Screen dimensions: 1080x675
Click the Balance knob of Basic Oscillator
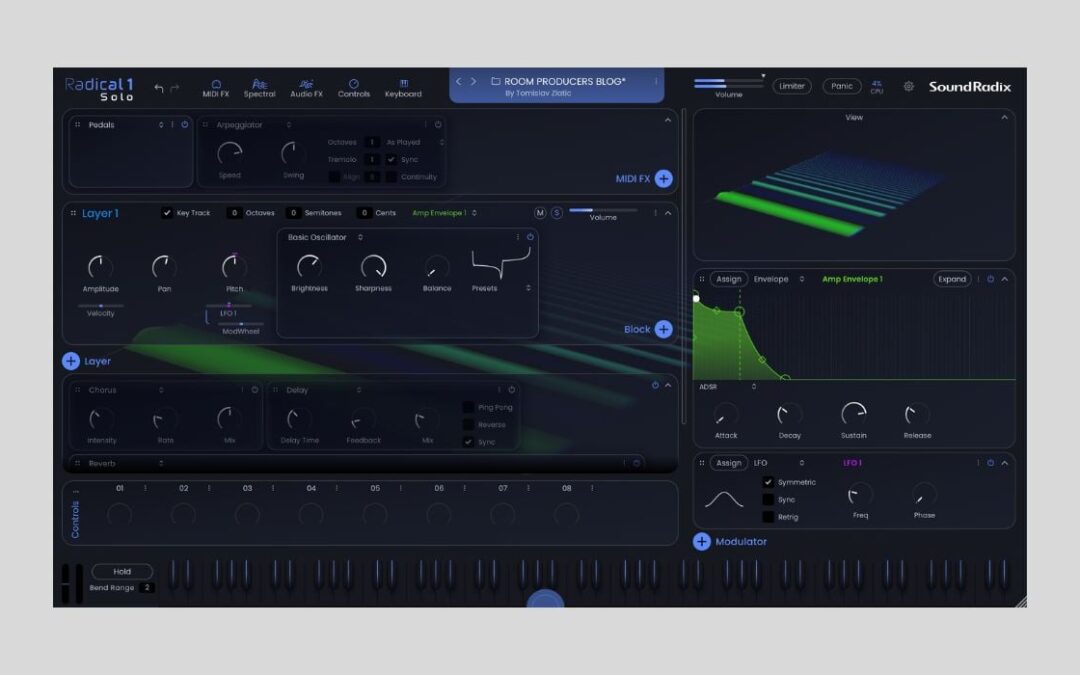pyautogui.click(x=437, y=267)
